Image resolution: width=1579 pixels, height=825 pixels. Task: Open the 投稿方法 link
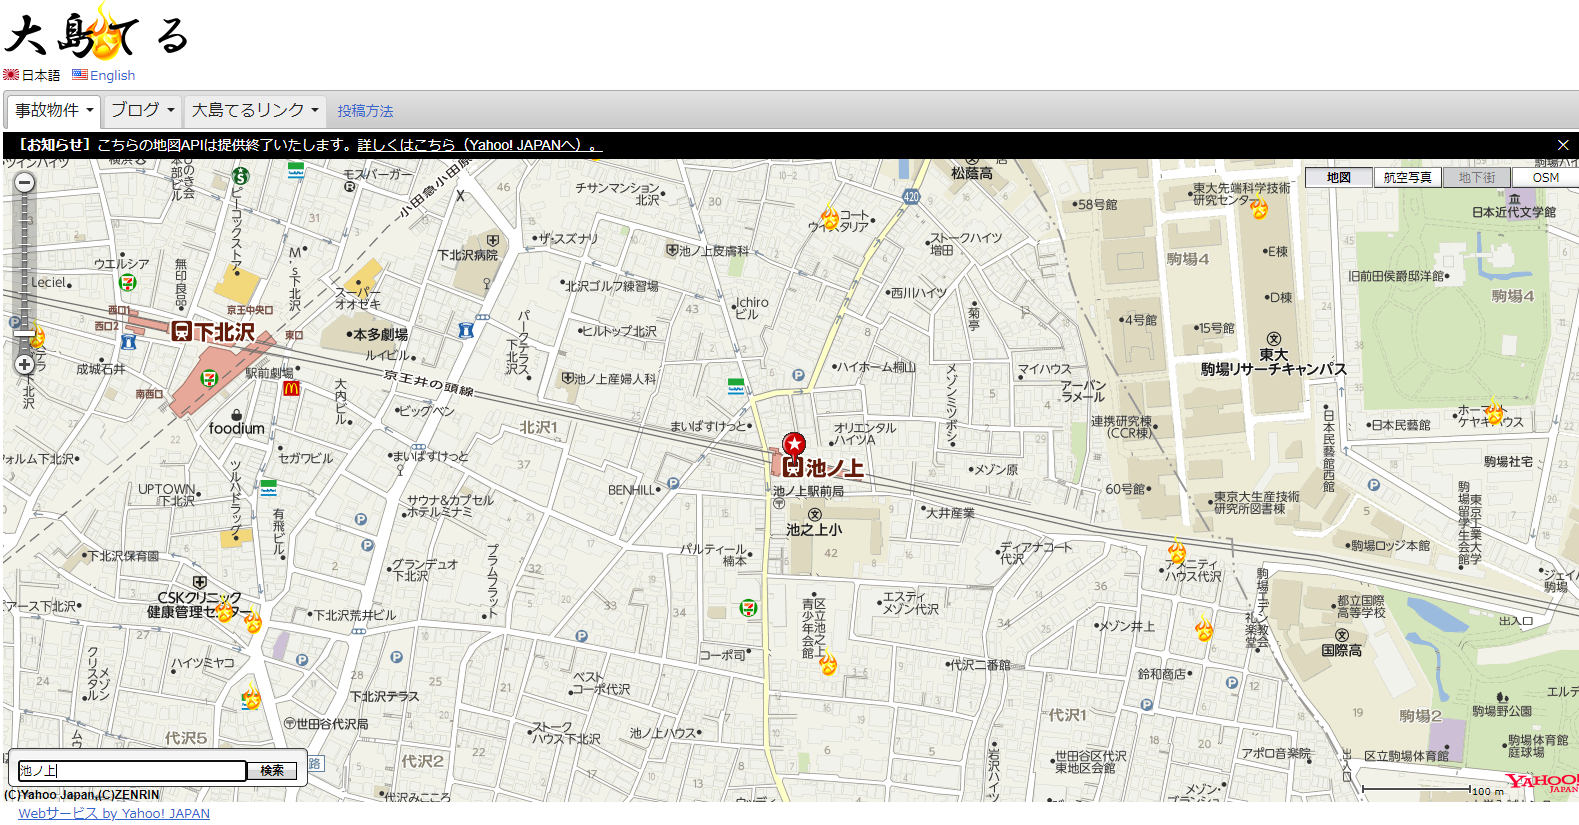pyautogui.click(x=365, y=111)
